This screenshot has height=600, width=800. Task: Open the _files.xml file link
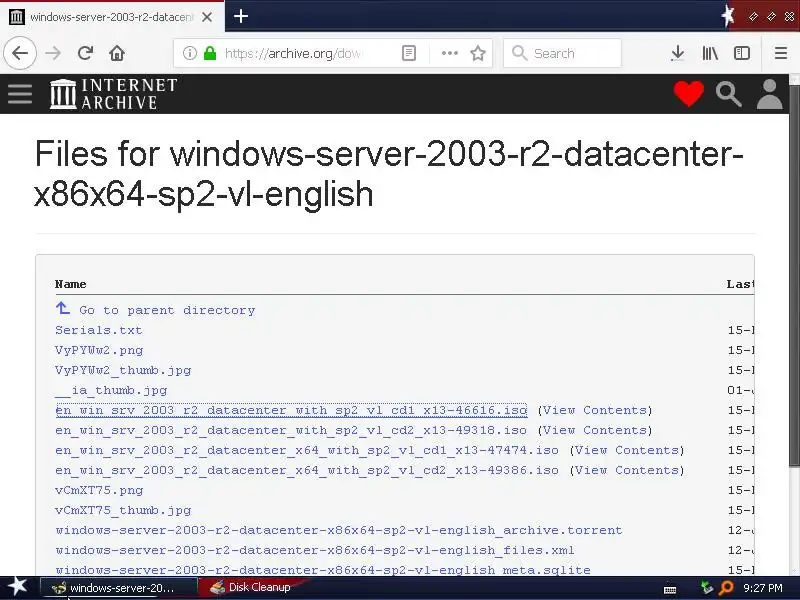pyautogui.click(x=315, y=550)
